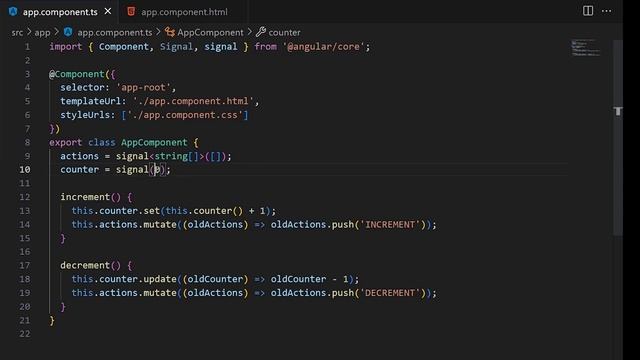640x360 pixels.
Task: Click the HTML file icon on the tab
Action: 131,11
